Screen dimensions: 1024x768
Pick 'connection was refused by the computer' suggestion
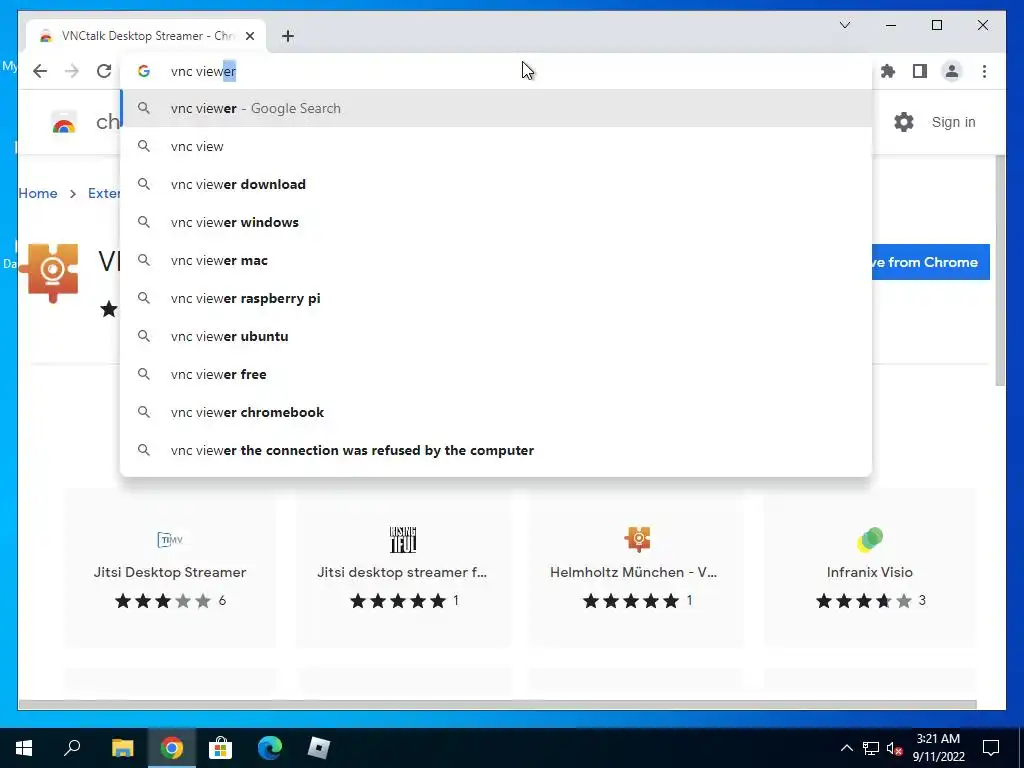pyautogui.click(x=496, y=451)
